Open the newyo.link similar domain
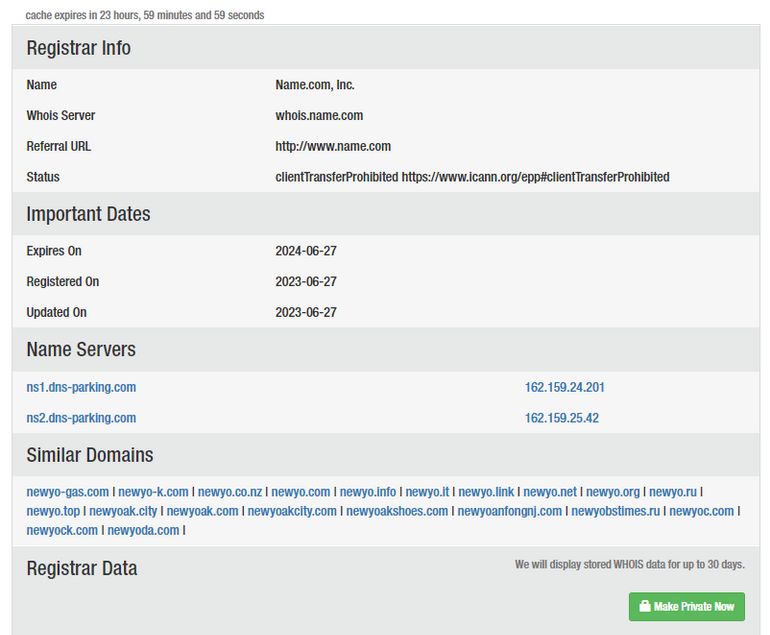 click(x=486, y=492)
